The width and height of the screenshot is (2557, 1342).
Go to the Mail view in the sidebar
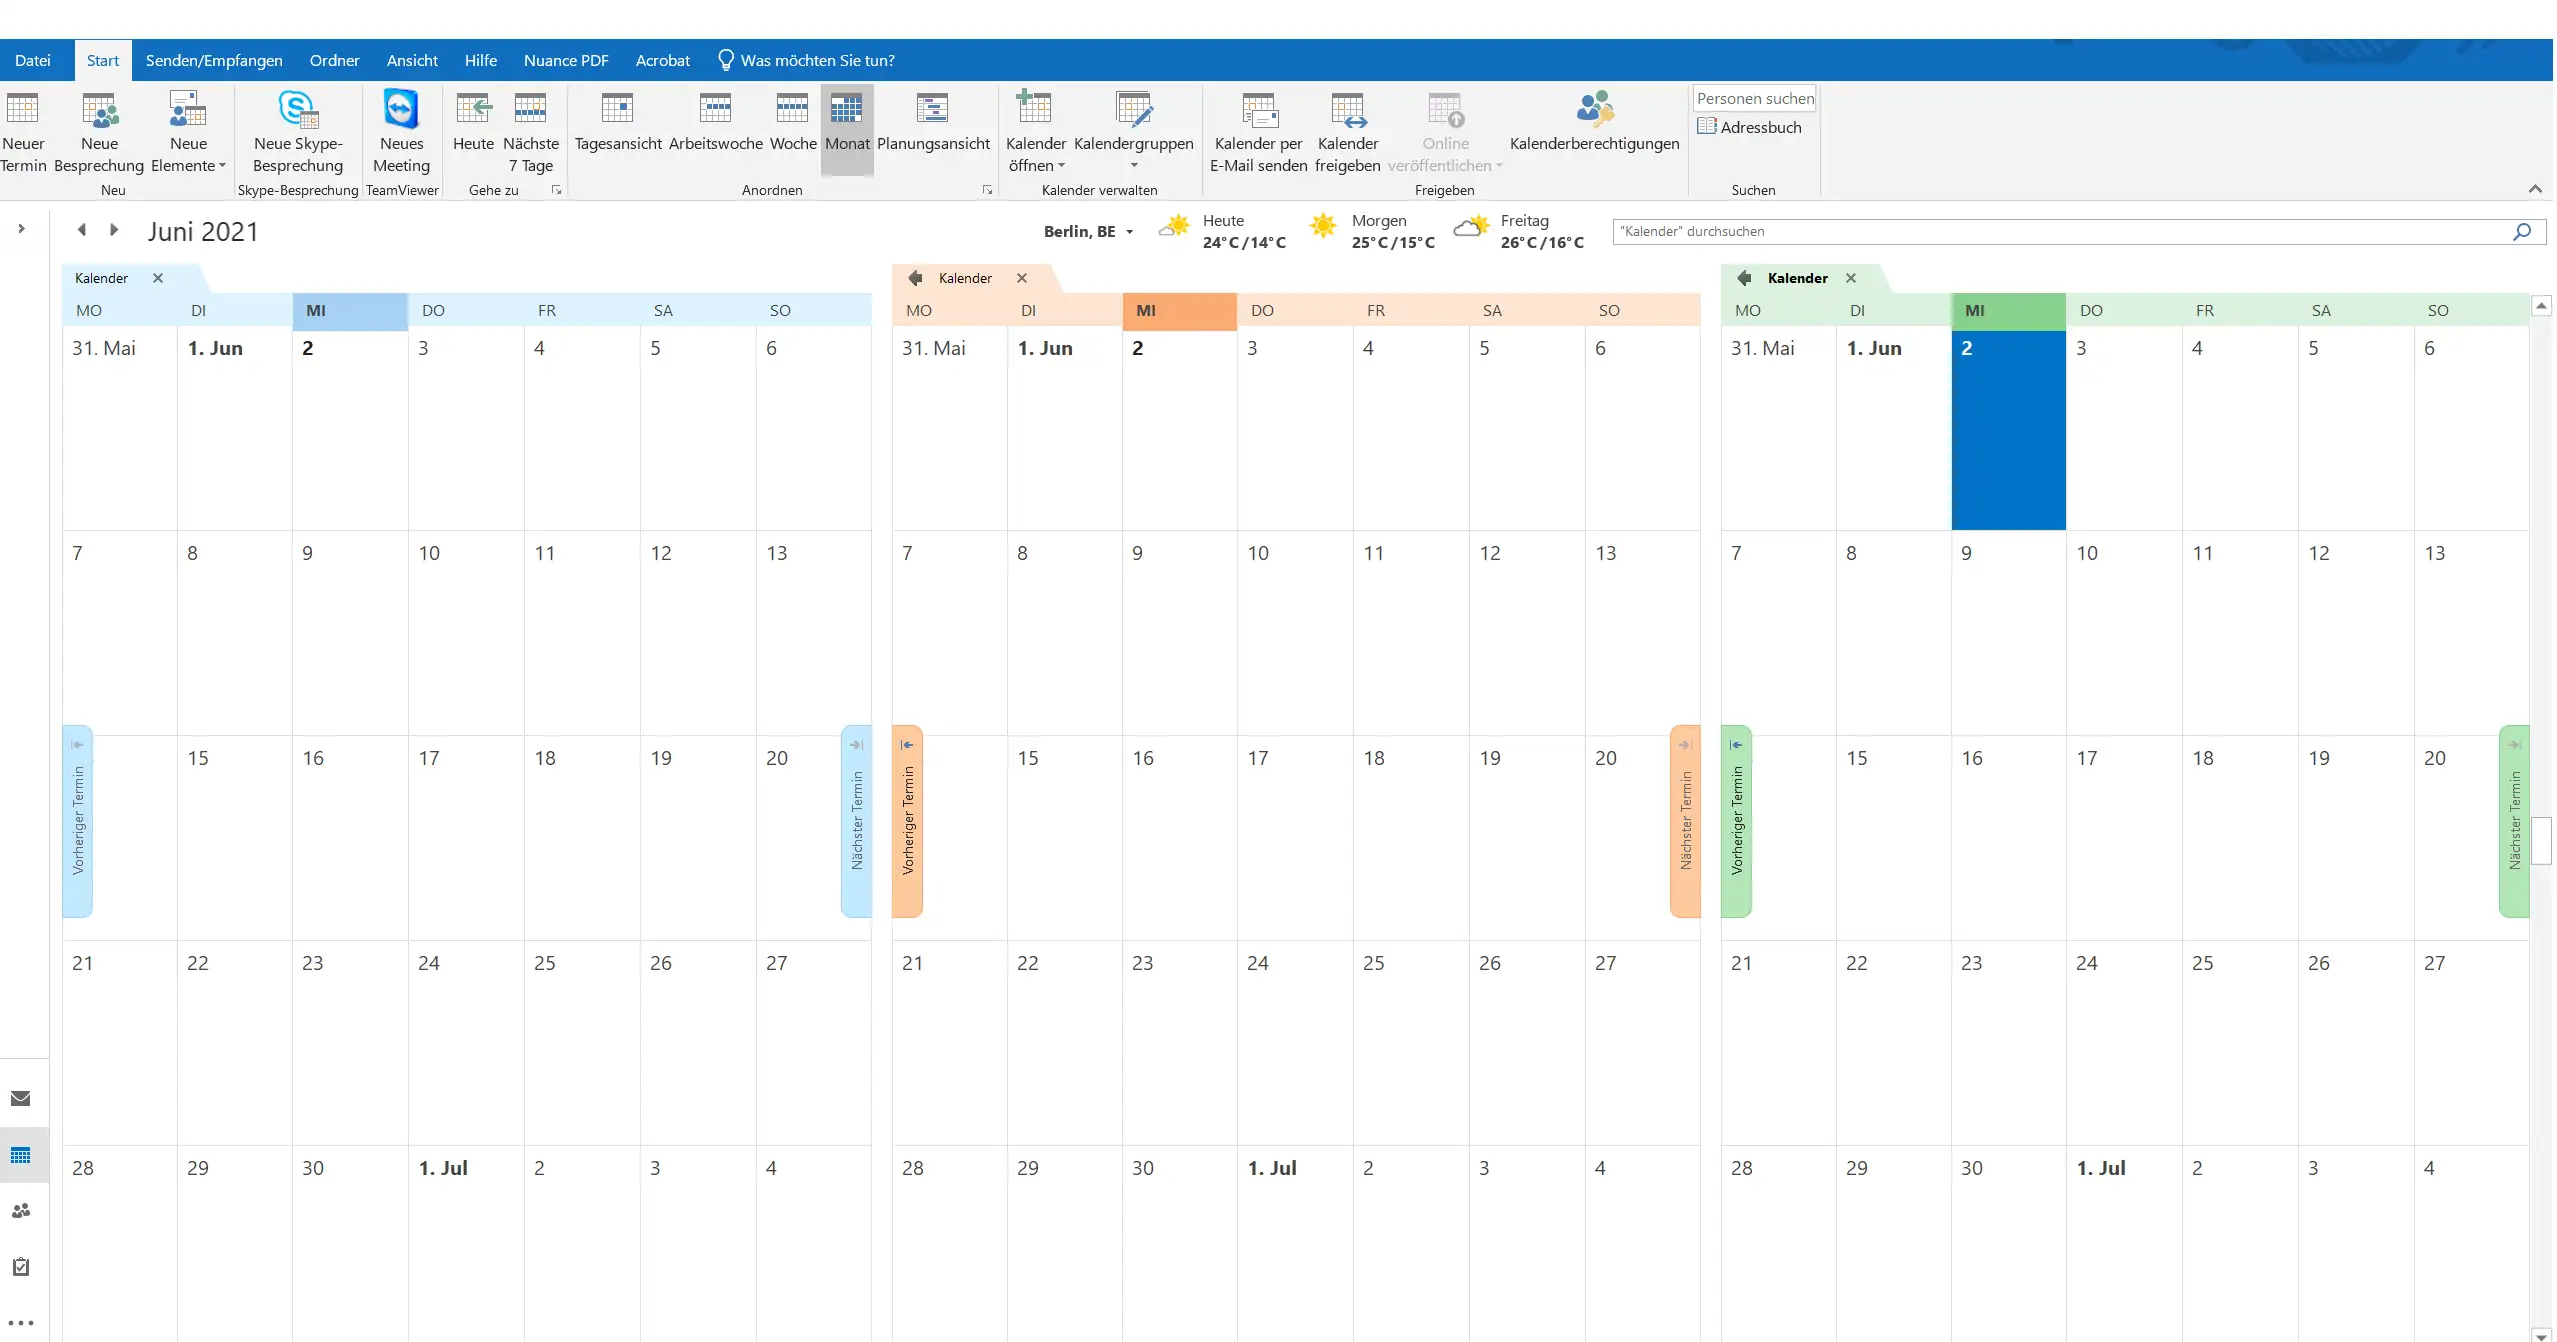[x=21, y=1098]
